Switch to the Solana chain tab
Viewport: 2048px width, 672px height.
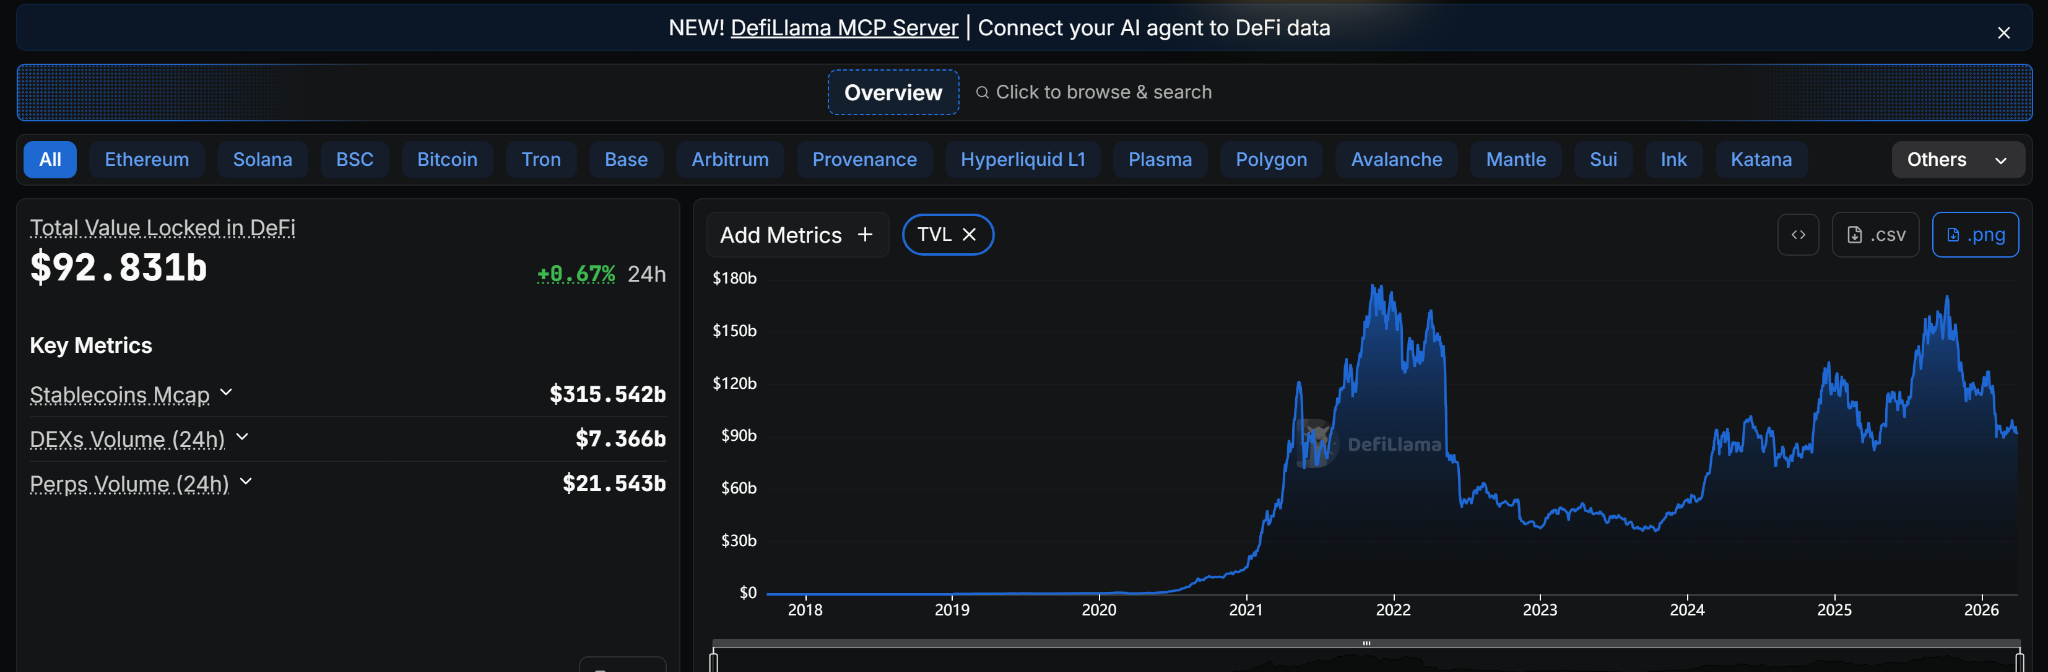pos(262,160)
